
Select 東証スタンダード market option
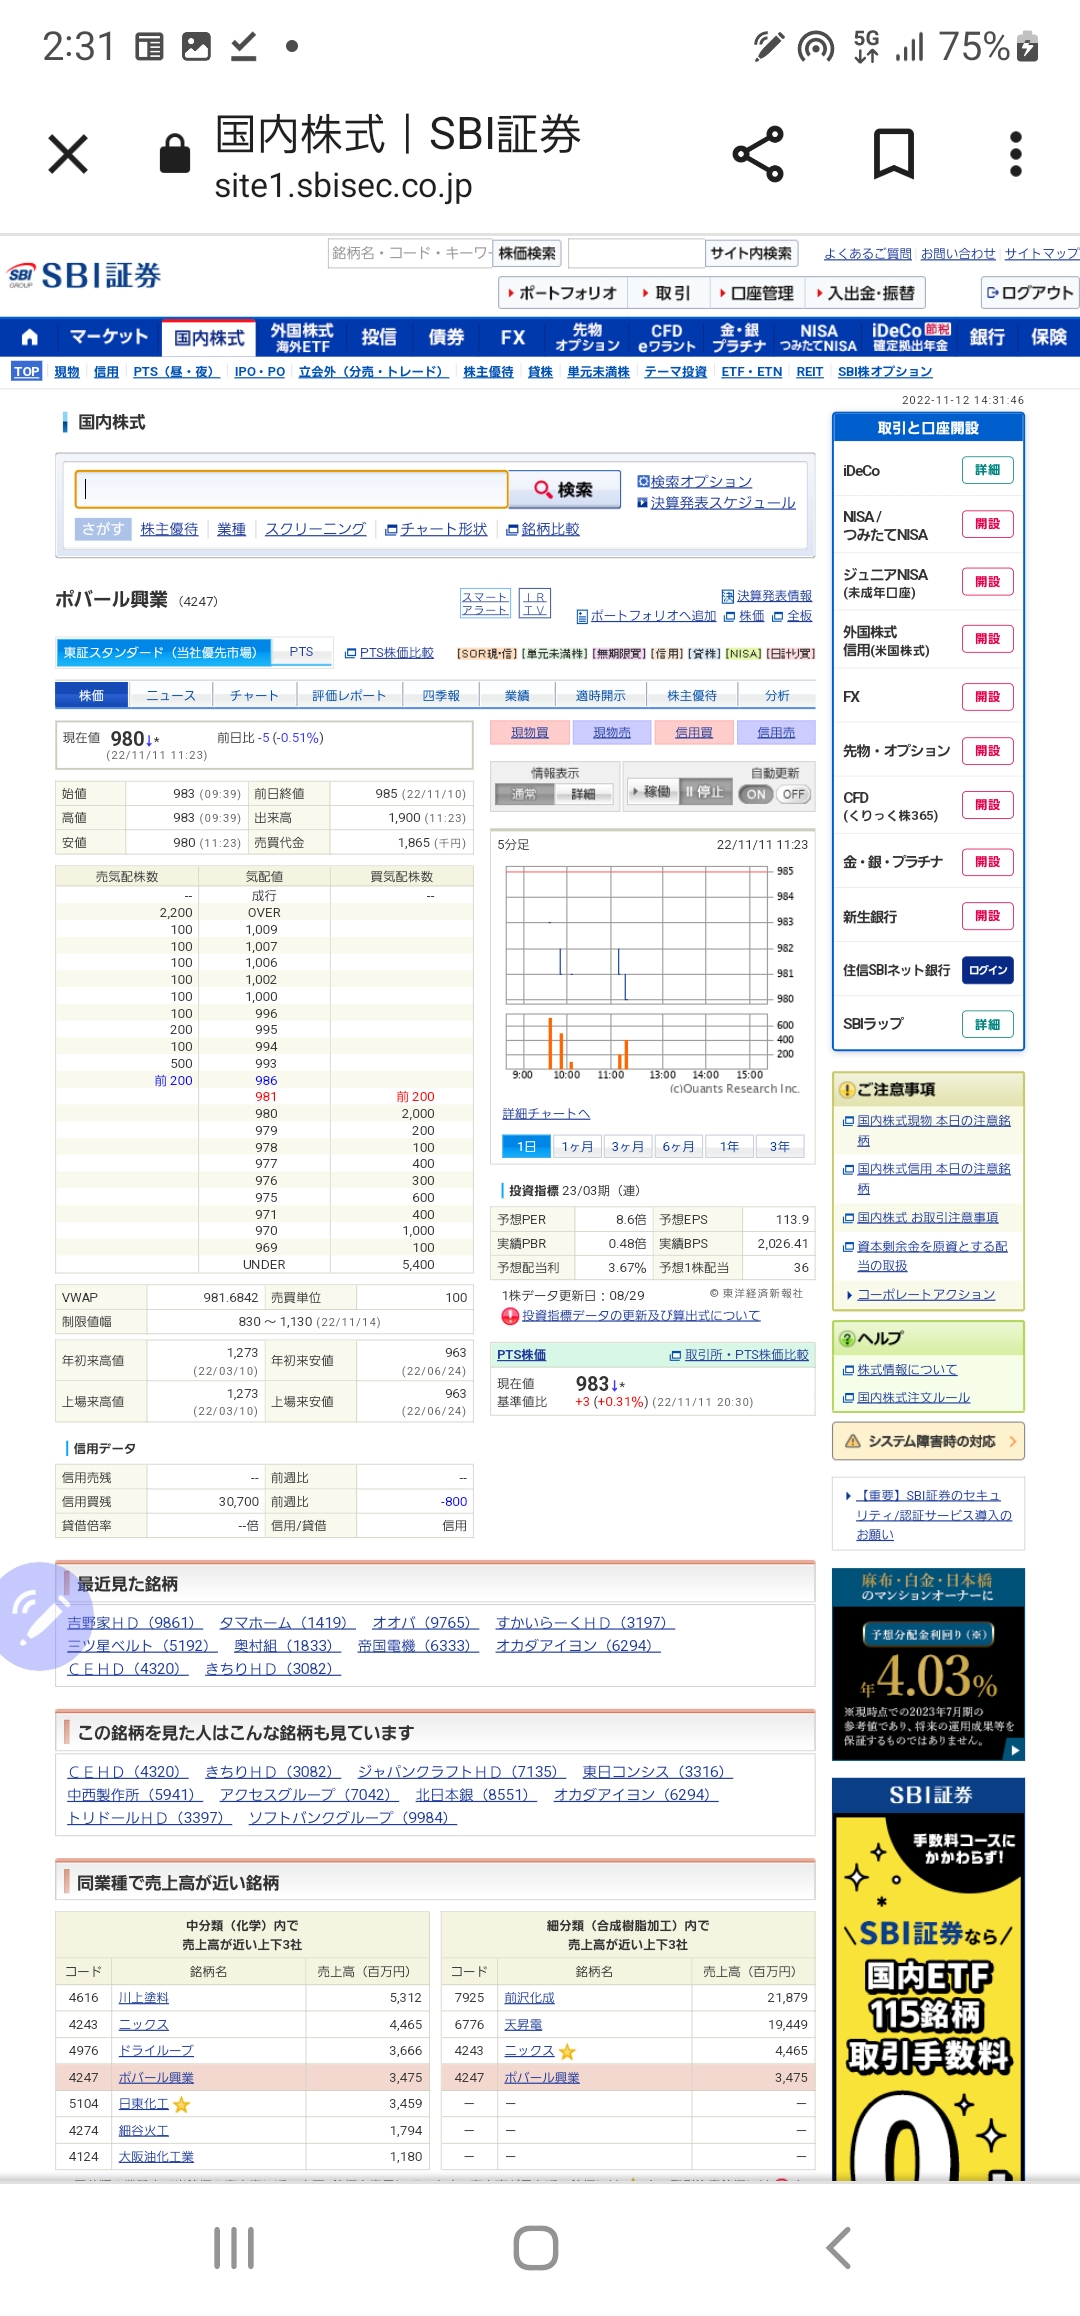(x=164, y=652)
